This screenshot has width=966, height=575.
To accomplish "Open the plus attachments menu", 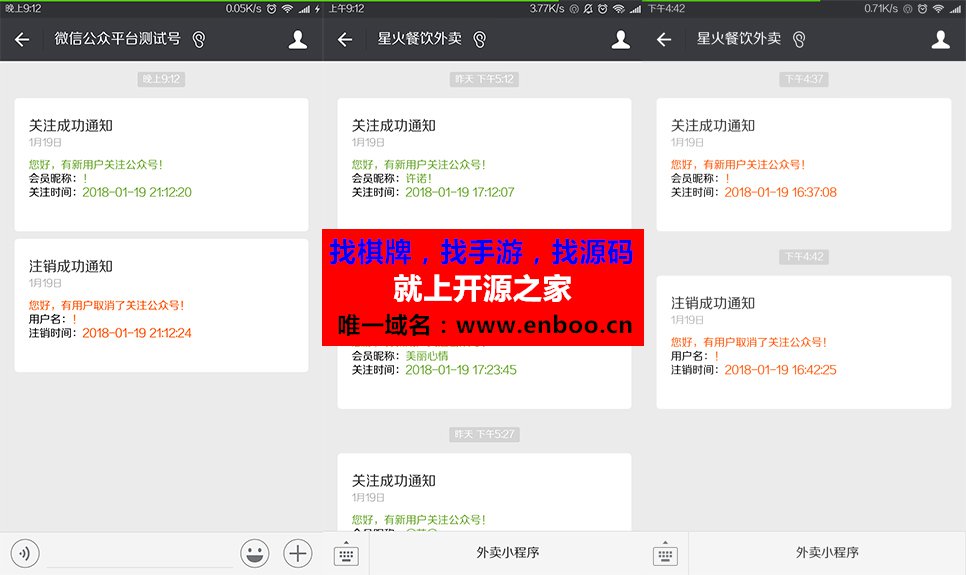I will click(298, 553).
